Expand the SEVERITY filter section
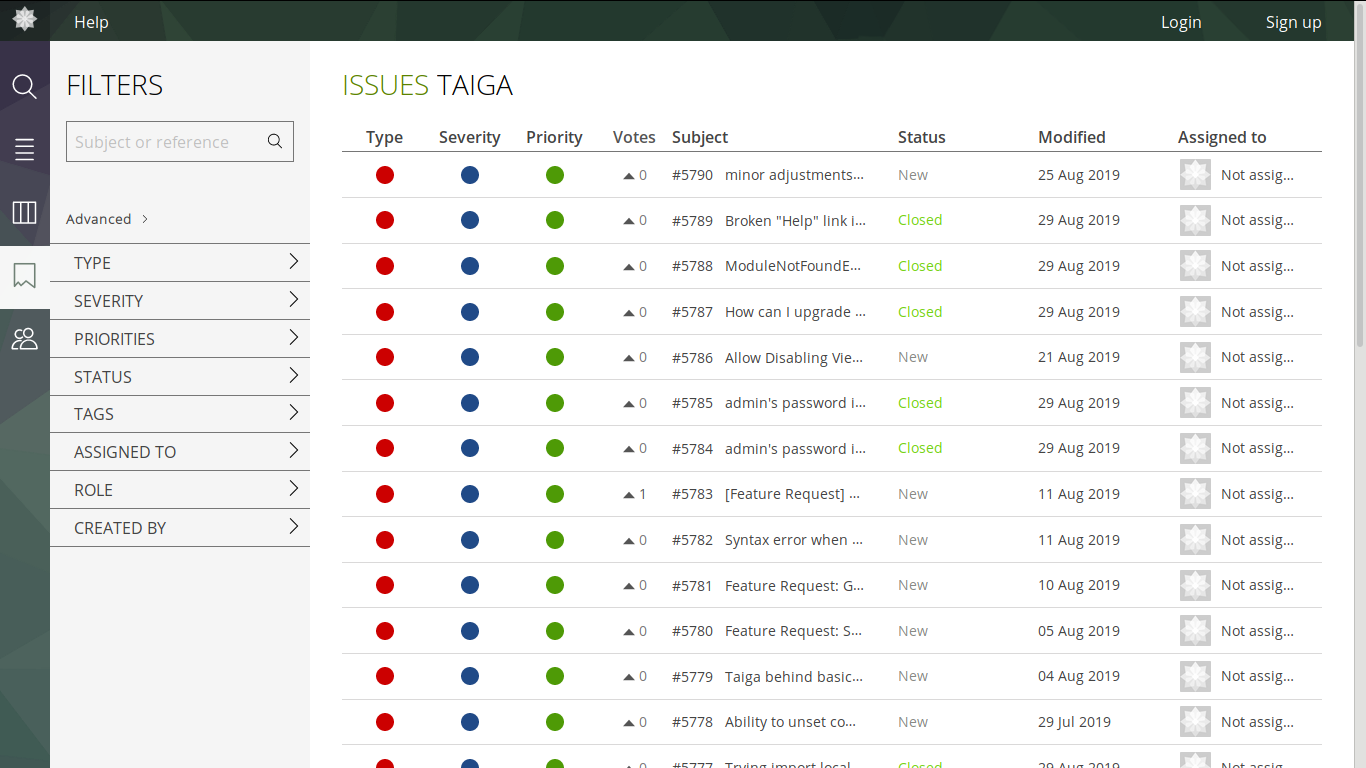The height and width of the screenshot is (768, 1366). pyautogui.click(x=180, y=301)
